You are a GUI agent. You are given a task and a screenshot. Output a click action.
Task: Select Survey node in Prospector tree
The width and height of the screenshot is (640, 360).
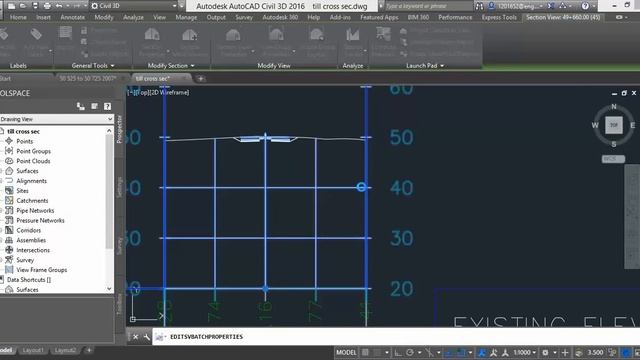(25, 260)
